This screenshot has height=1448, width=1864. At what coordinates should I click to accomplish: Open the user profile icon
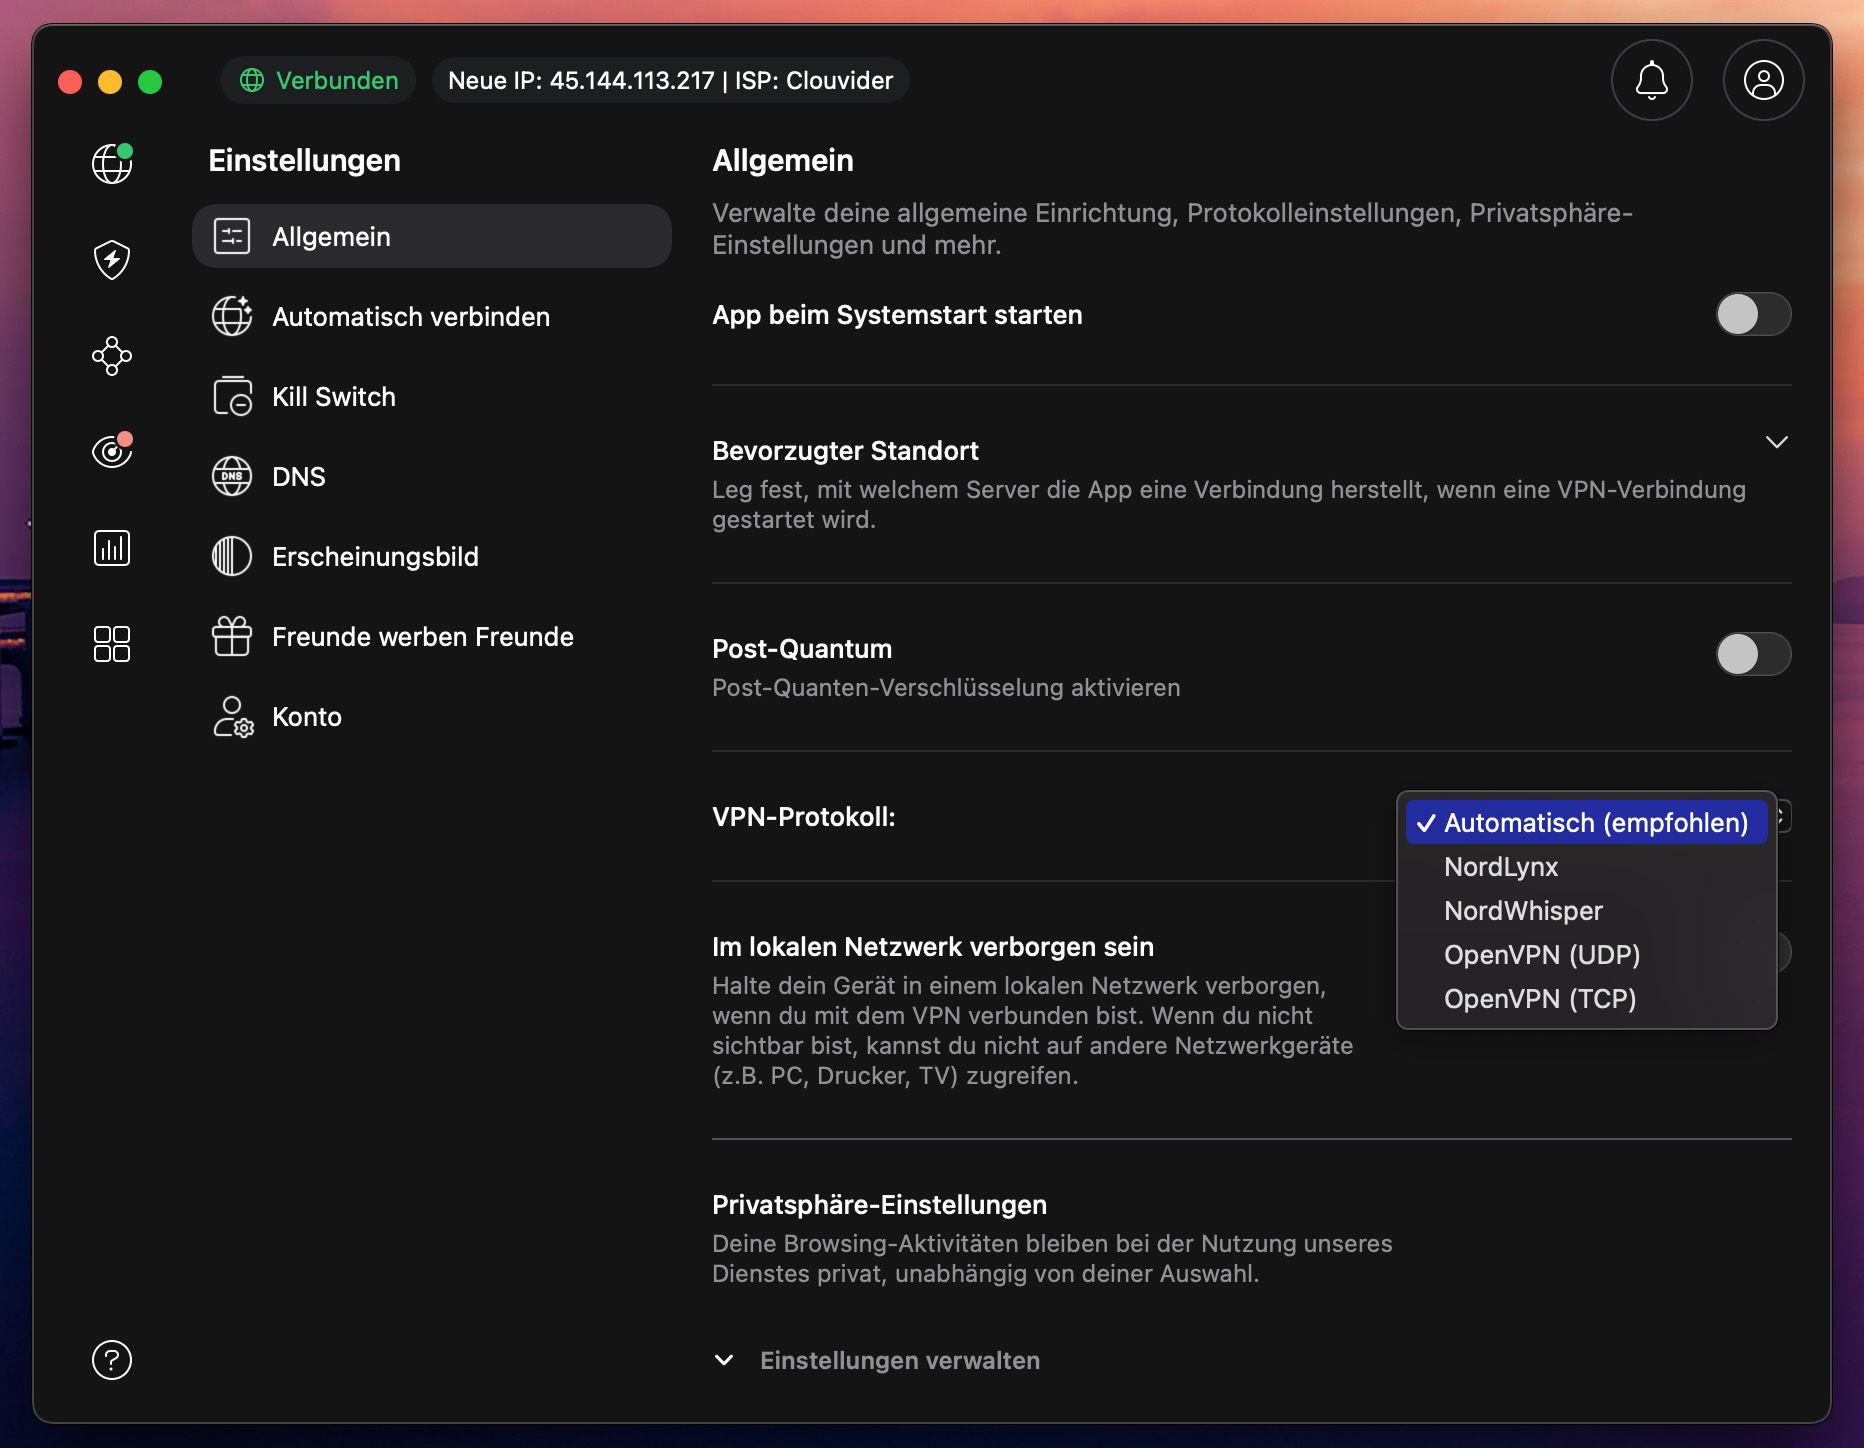tap(1763, 80)
